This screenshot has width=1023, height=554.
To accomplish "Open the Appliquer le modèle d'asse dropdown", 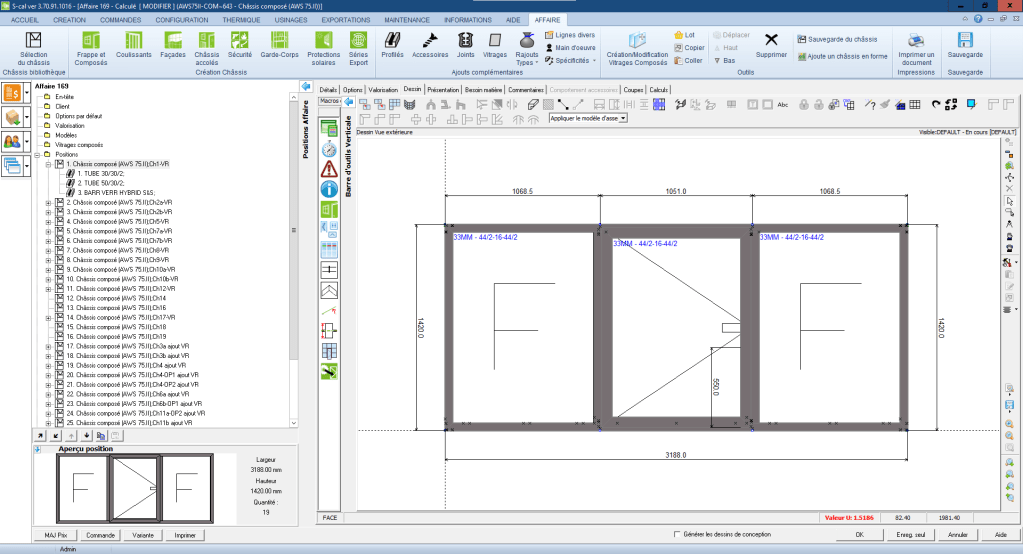I will click(x=588, y=118).
